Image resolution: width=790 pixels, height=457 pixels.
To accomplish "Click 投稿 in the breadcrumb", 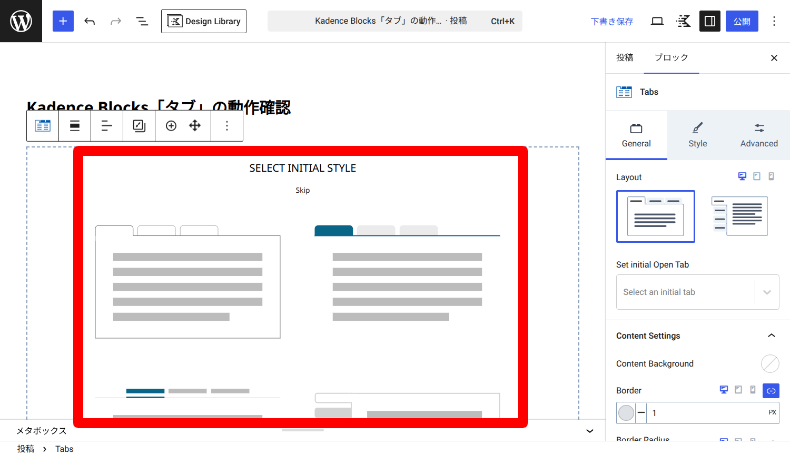I will (26, 449).
